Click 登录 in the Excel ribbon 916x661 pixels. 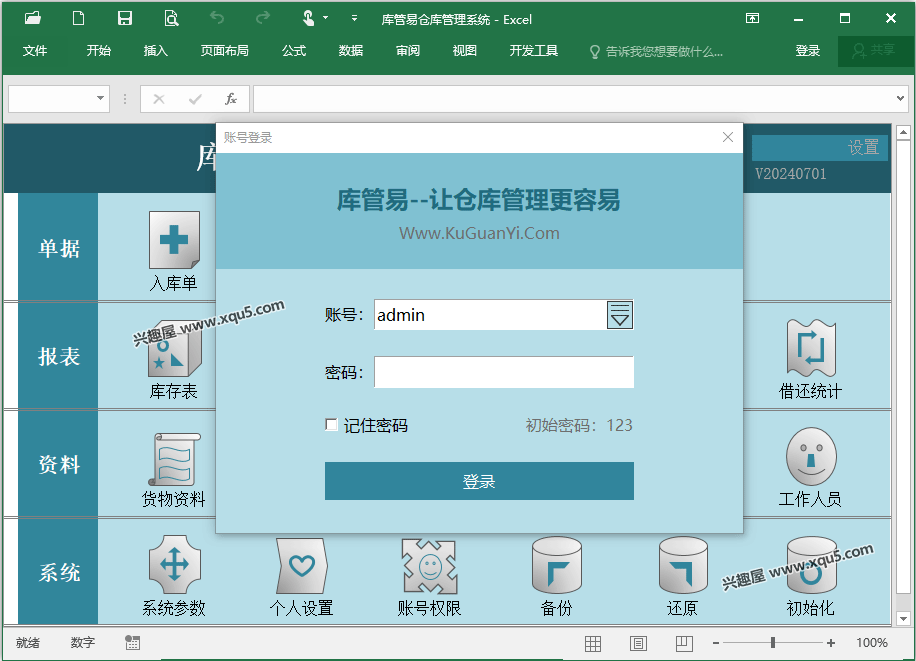807,51
